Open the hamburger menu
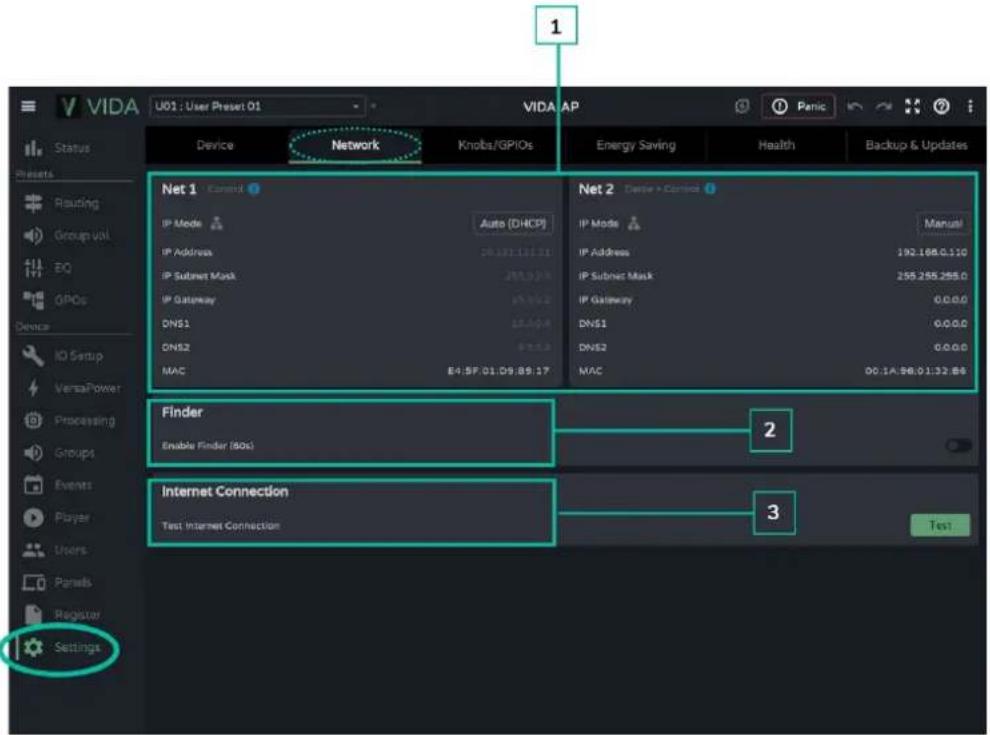Image resolution: width=990 pixels, height=735 pixels. coord(28,106)
